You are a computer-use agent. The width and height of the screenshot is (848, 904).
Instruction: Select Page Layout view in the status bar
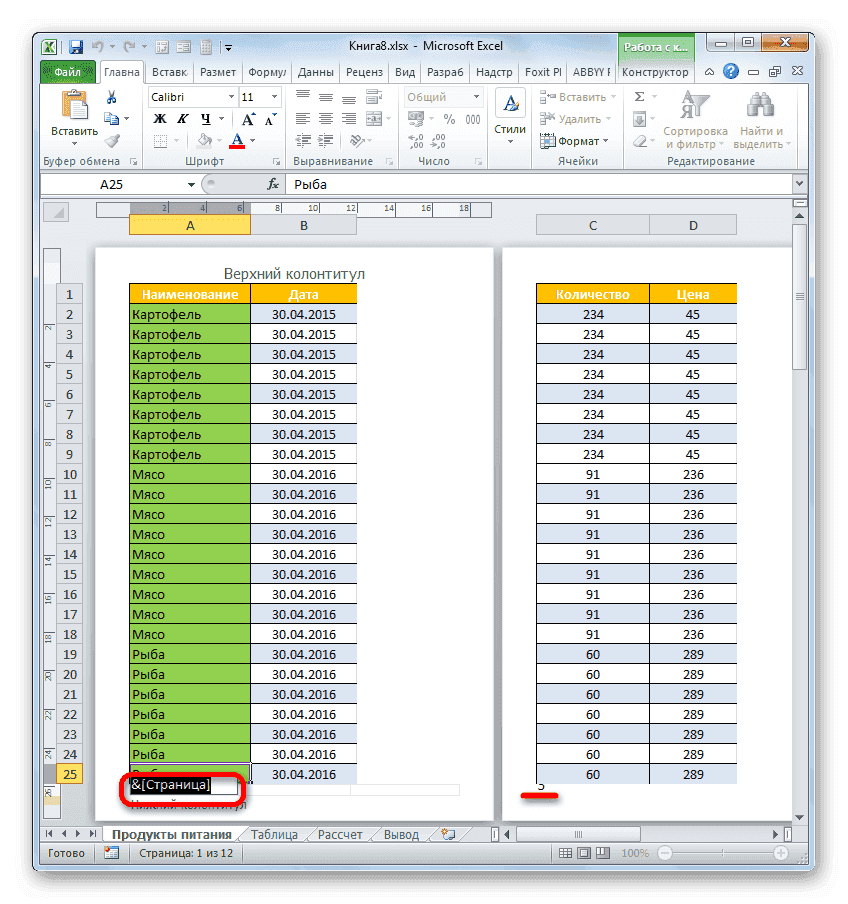[584, 854]
